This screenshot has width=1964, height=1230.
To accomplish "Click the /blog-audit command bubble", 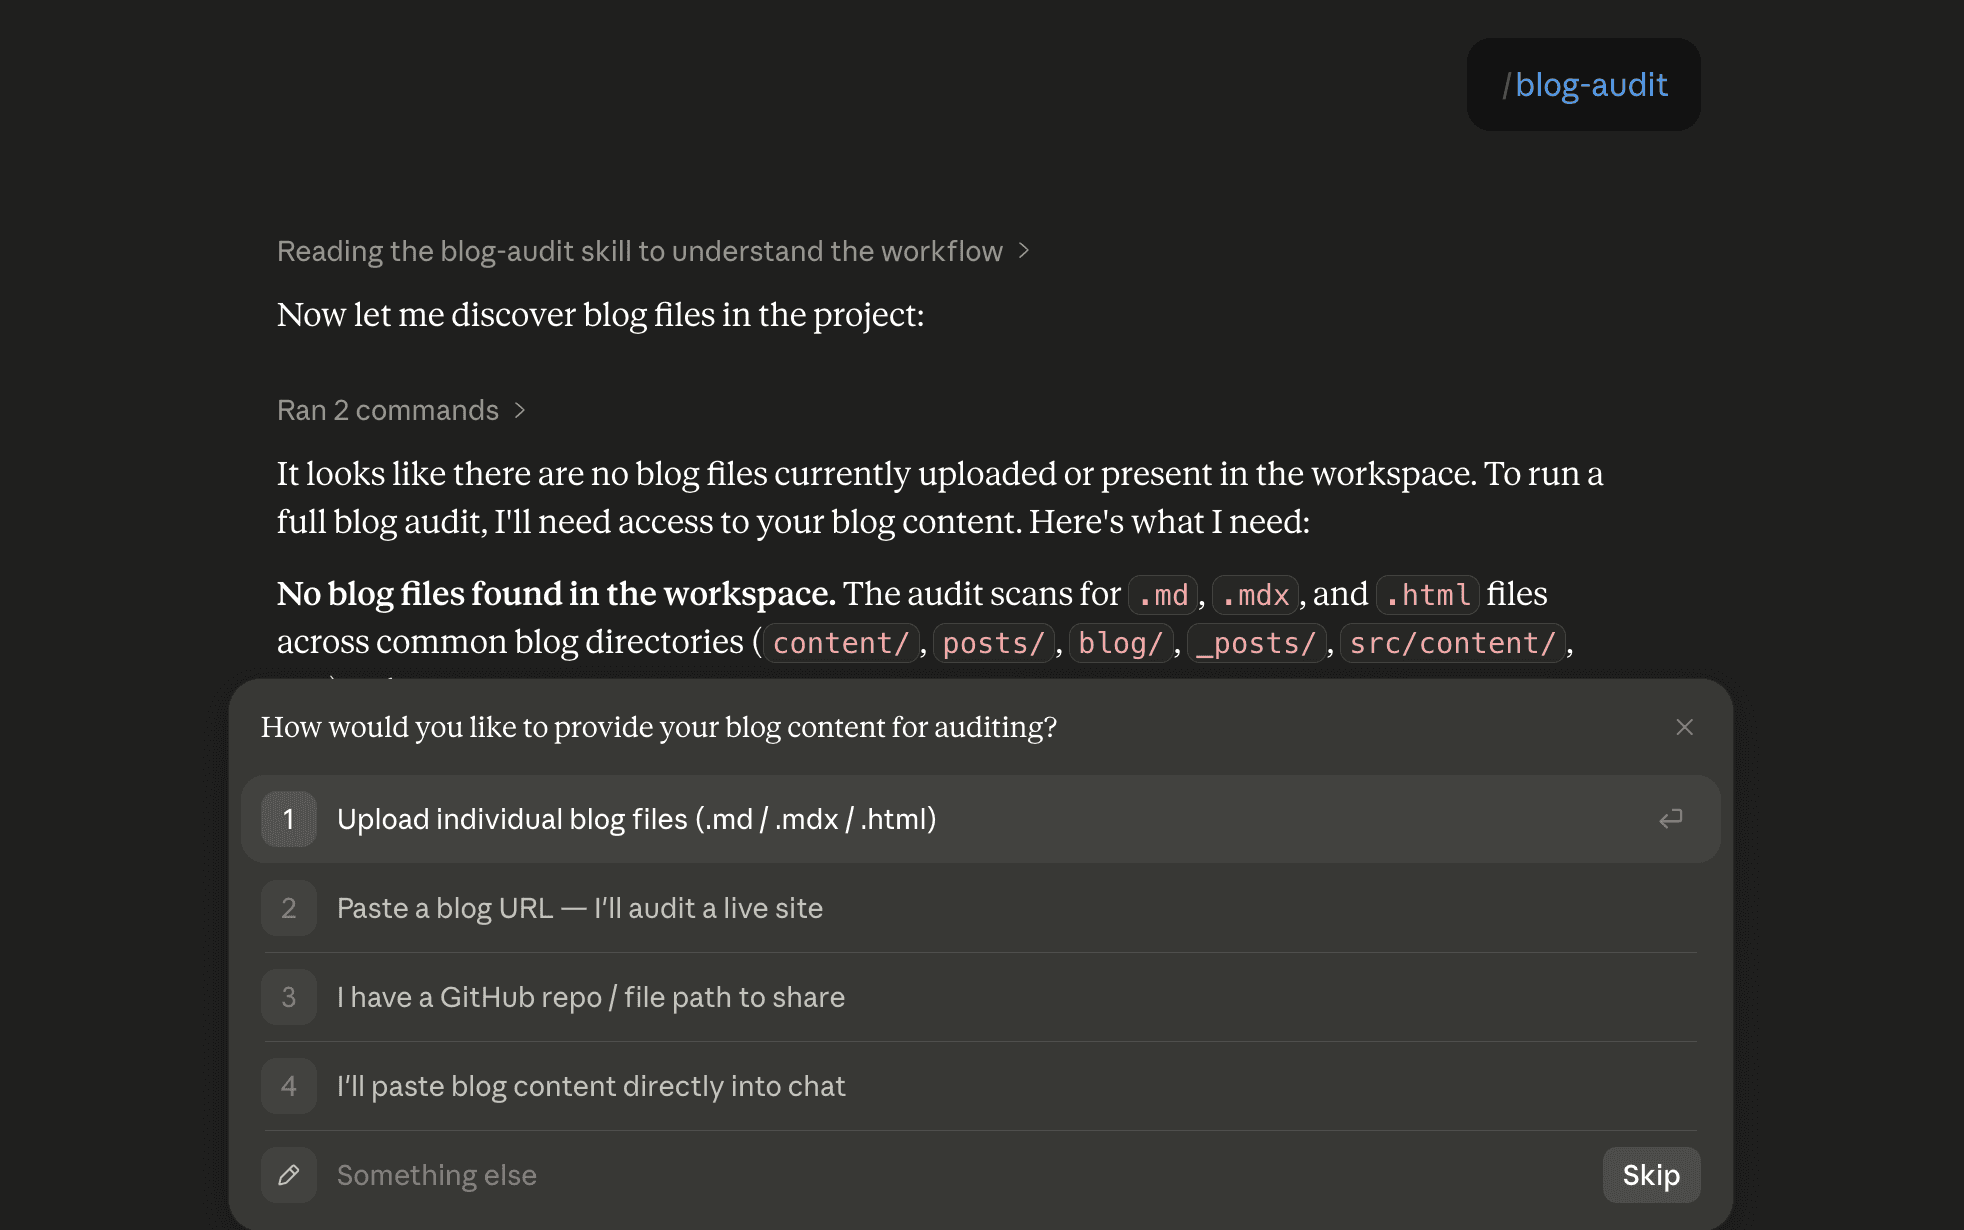I will point(1583,85).
